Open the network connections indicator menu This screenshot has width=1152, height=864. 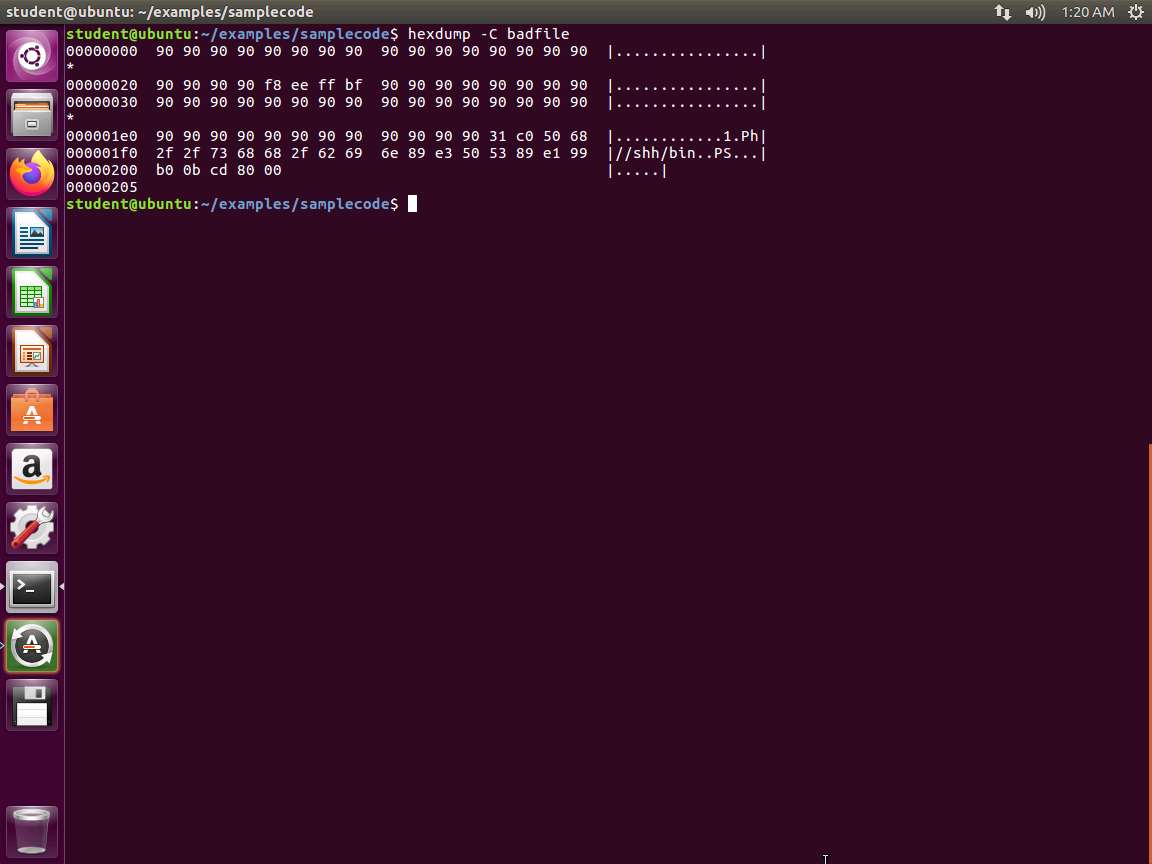tap(1002, 12)
